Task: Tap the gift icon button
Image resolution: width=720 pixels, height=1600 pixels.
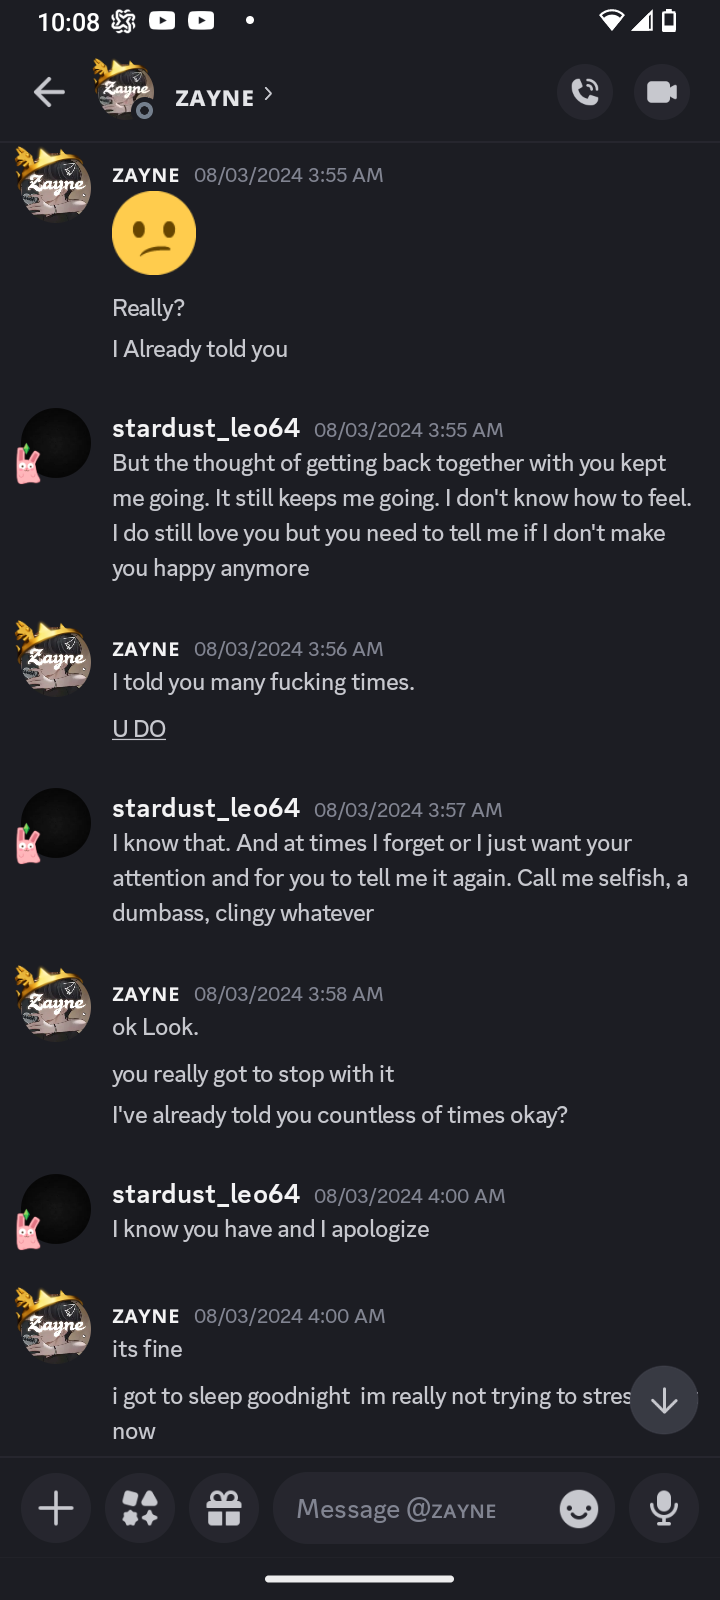Action: point(224,1508)
